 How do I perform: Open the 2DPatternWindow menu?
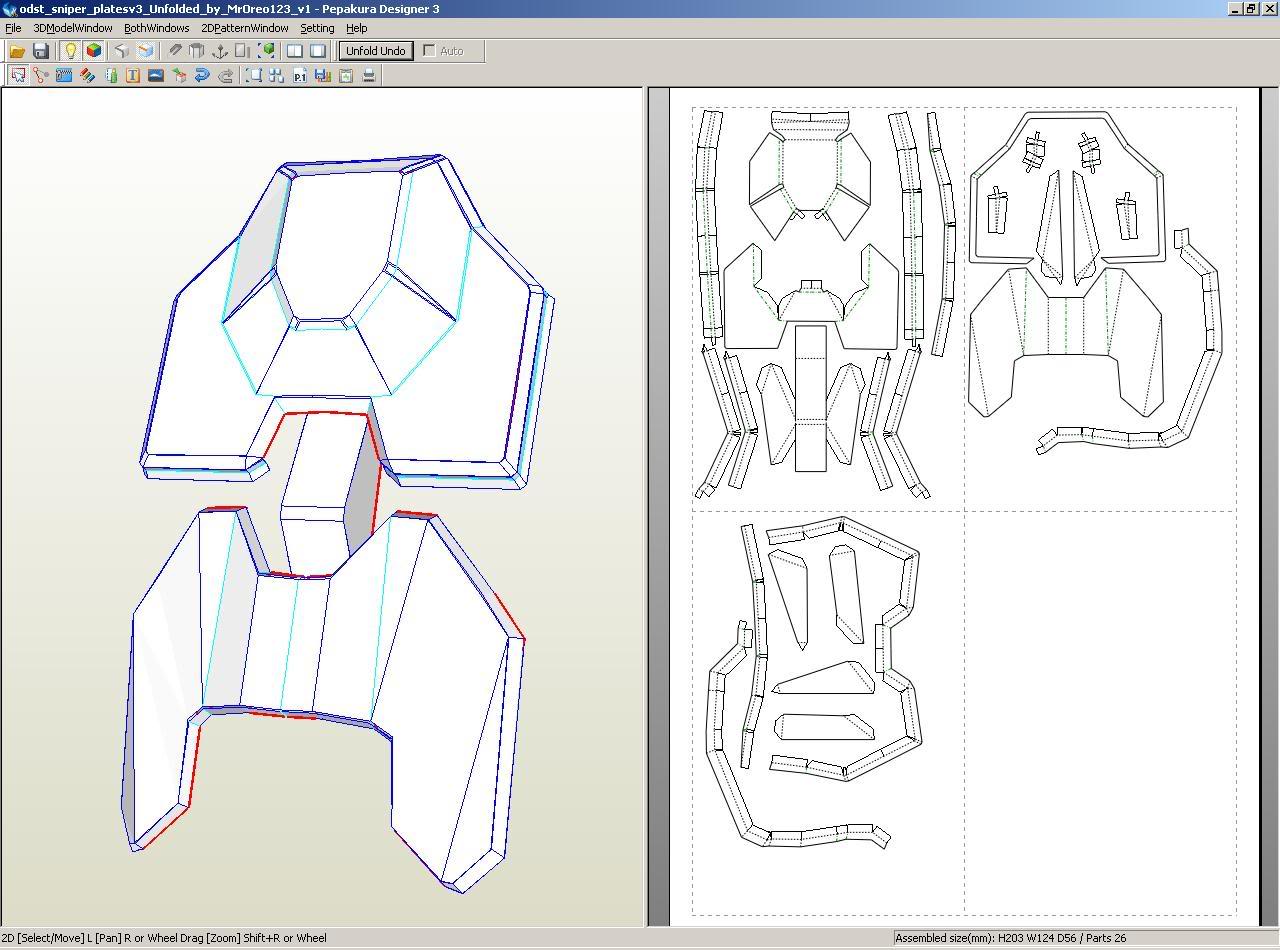point(244,28)
